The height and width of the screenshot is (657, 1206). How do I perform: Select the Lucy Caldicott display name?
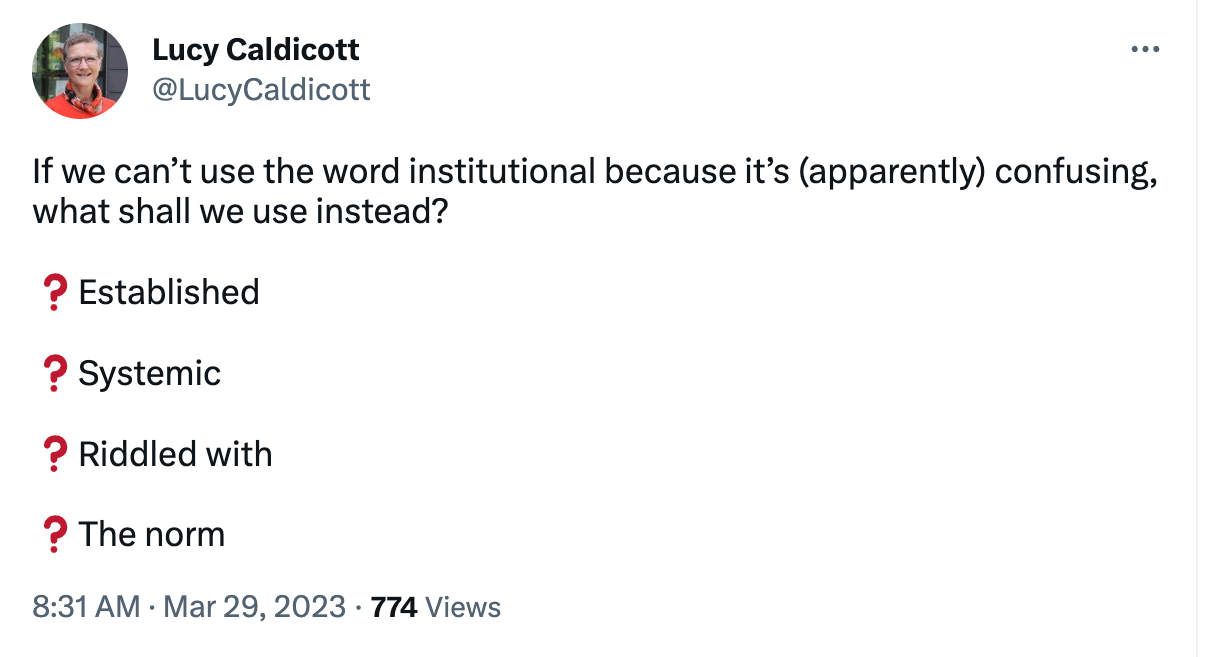256,49
